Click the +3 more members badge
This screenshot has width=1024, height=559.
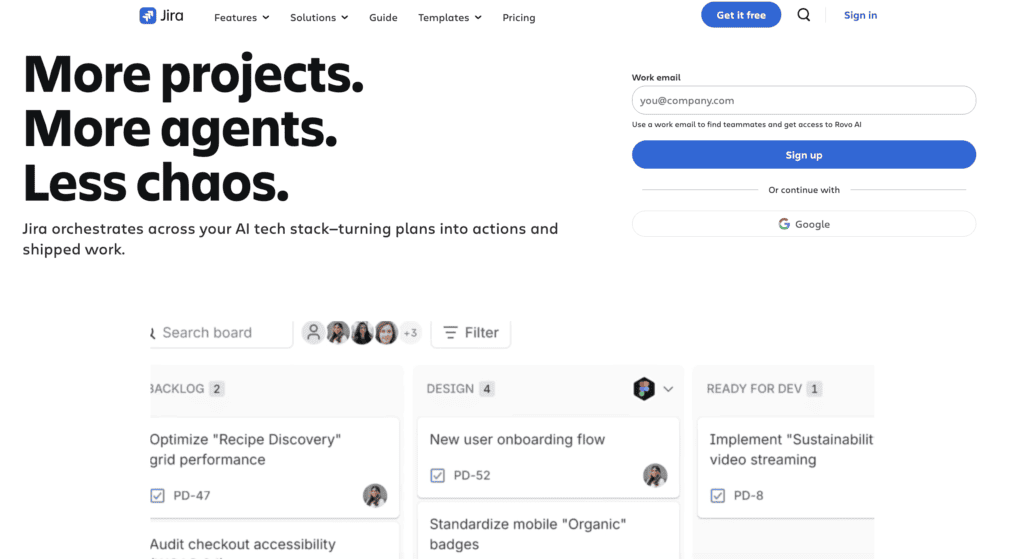point(410,333)
